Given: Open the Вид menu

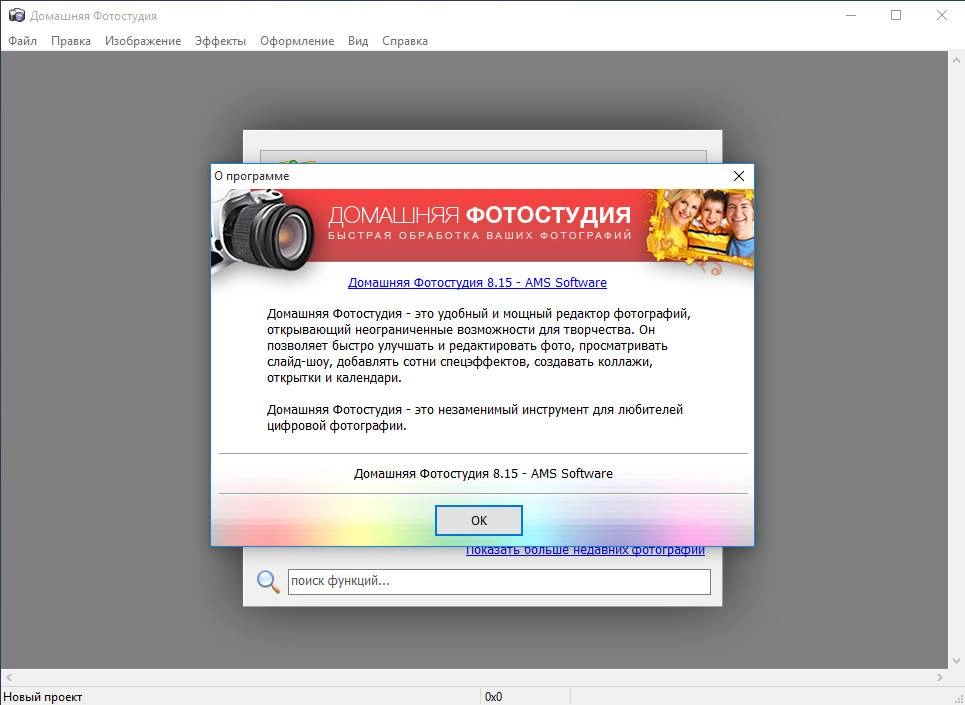Looking at the screenshot, I should [358, 41].
